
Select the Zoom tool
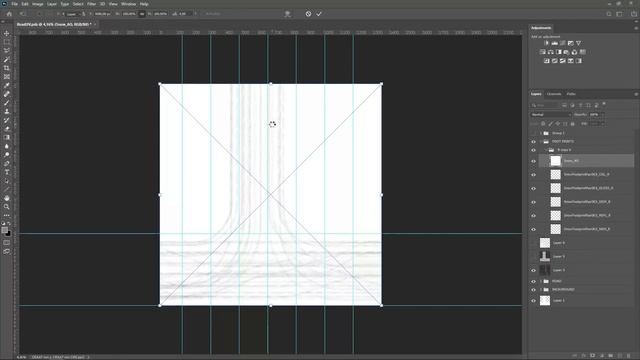point(7,207)
